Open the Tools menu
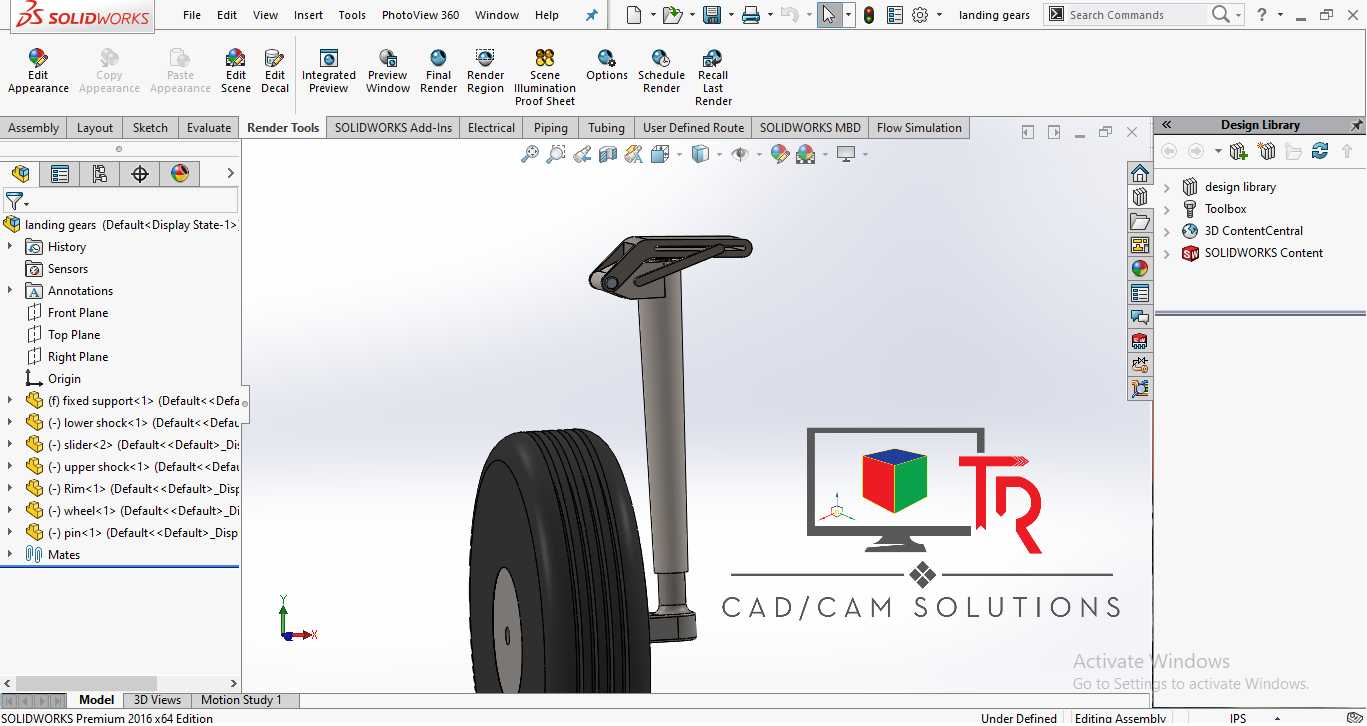 [x=352, y=15]
